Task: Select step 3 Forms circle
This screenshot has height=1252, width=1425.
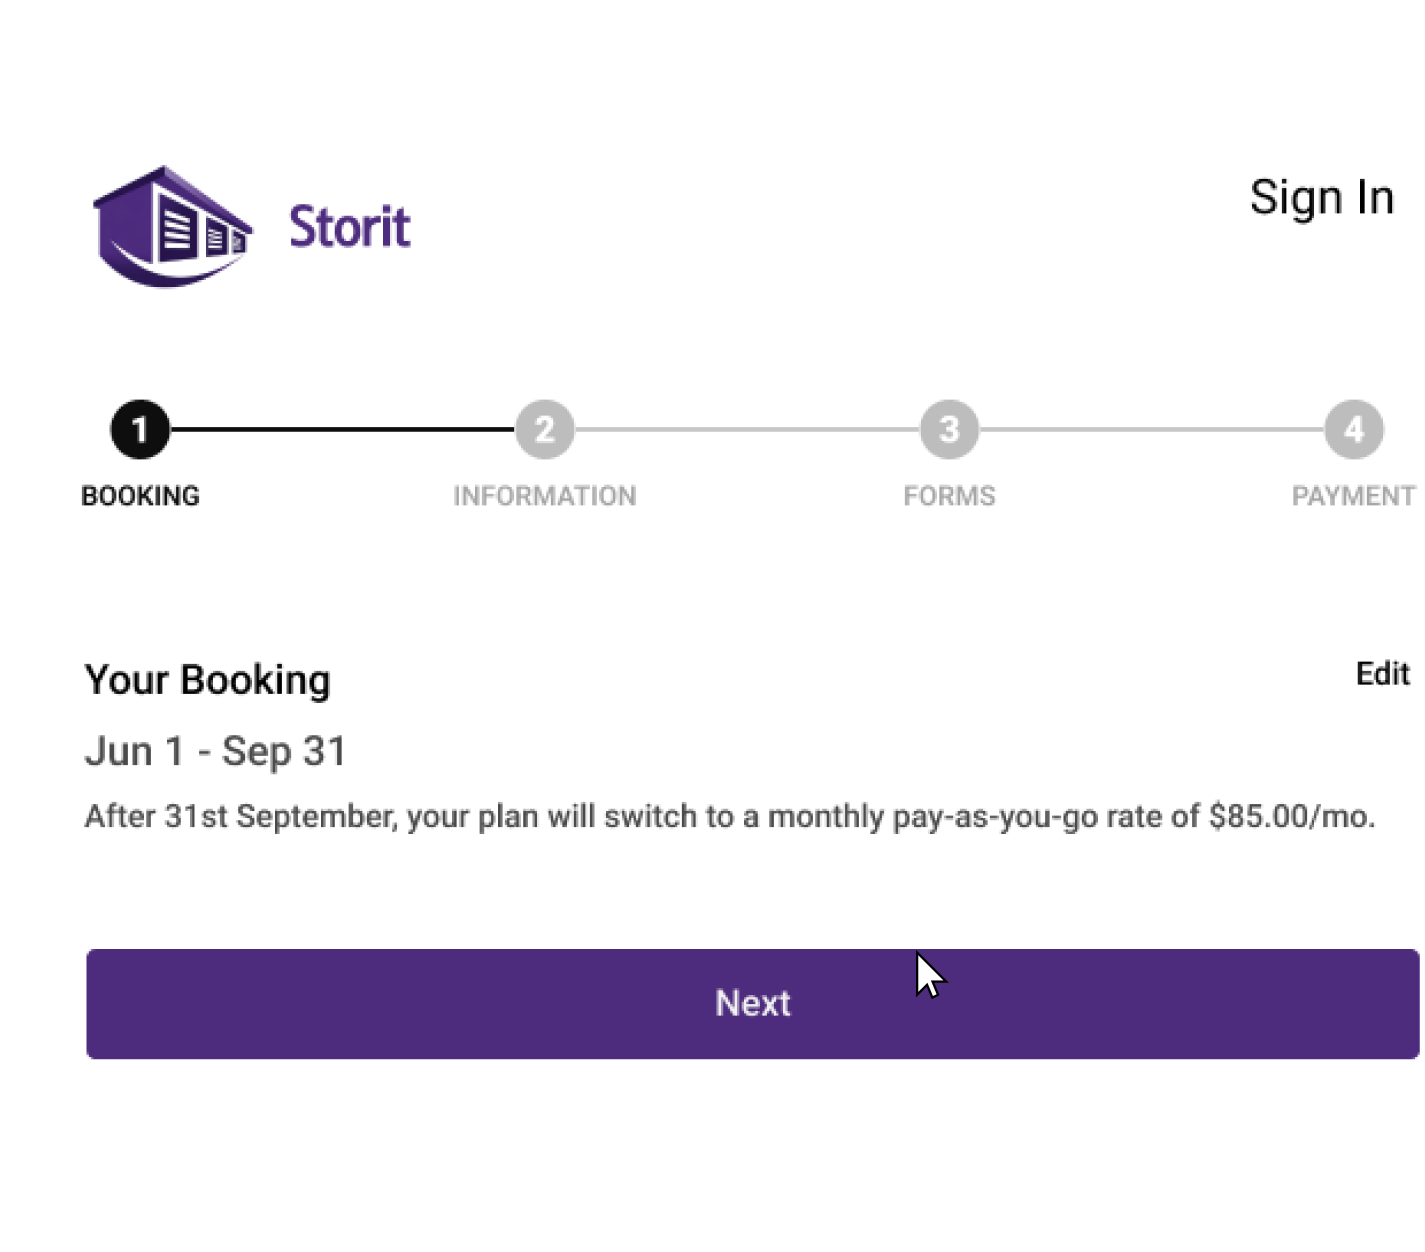Action: click(949, 428)
